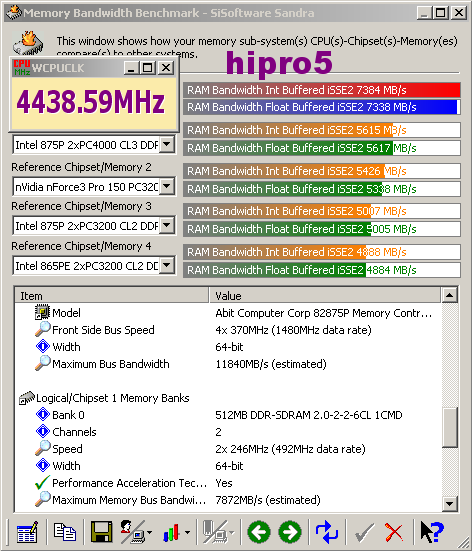The height and width of the screenshot is (551, 472).
Task: Select value 512MB DDR-SDRAM 2.0-2-2-6CL 1CMD
Action: (x=309, y=415)
